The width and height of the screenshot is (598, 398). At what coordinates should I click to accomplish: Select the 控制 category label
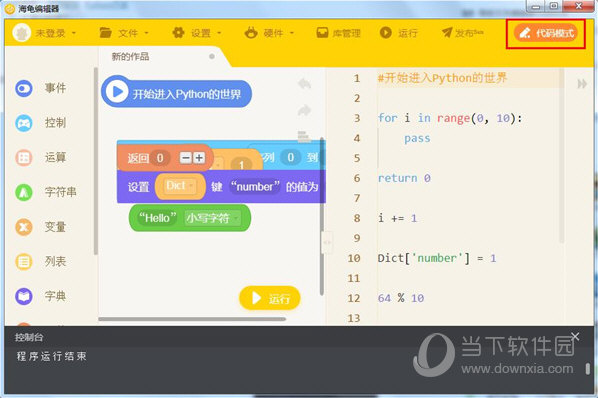click(55, 123)
